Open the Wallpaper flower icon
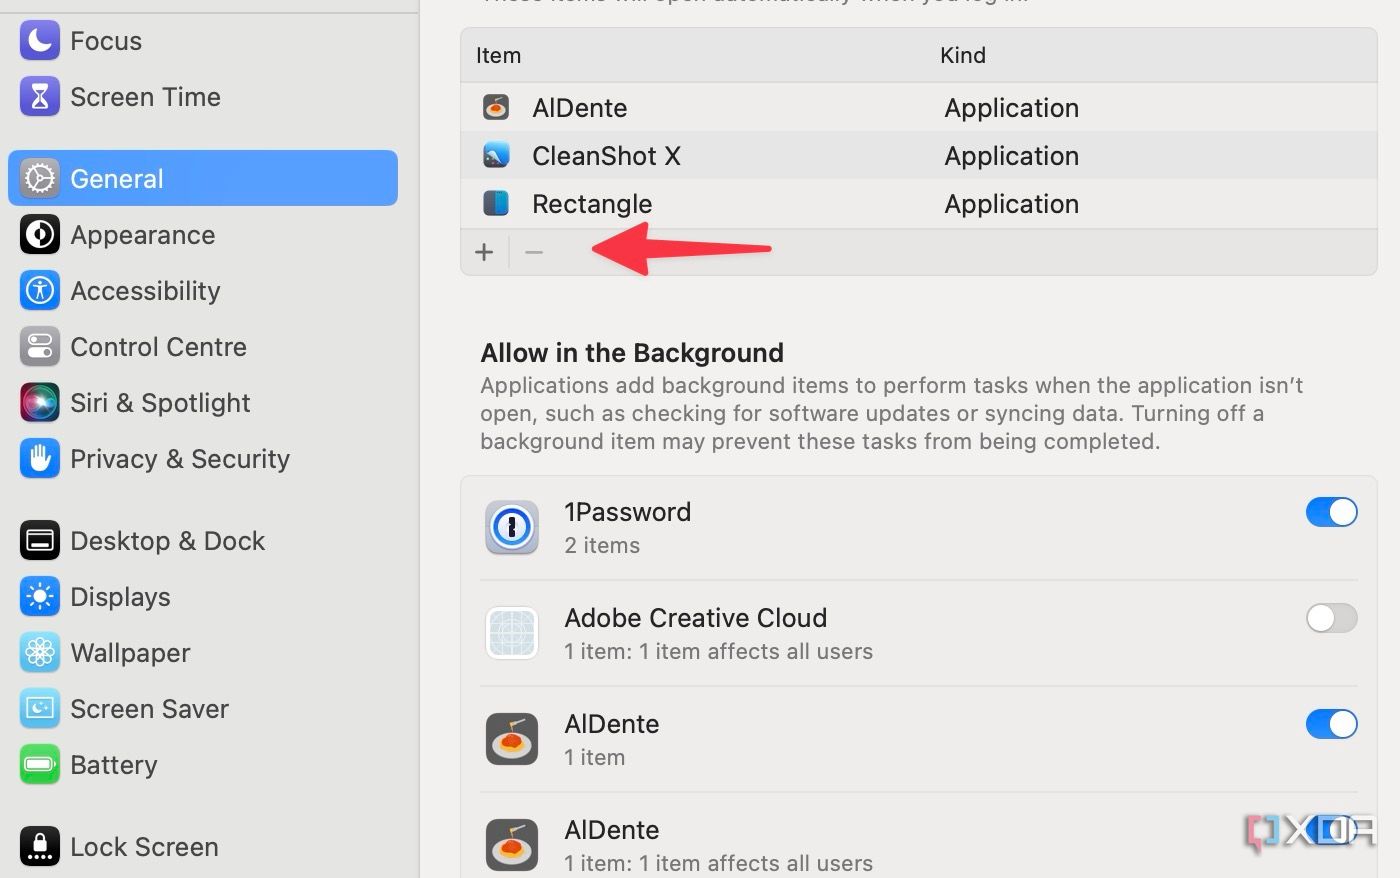 pos(40,653)
